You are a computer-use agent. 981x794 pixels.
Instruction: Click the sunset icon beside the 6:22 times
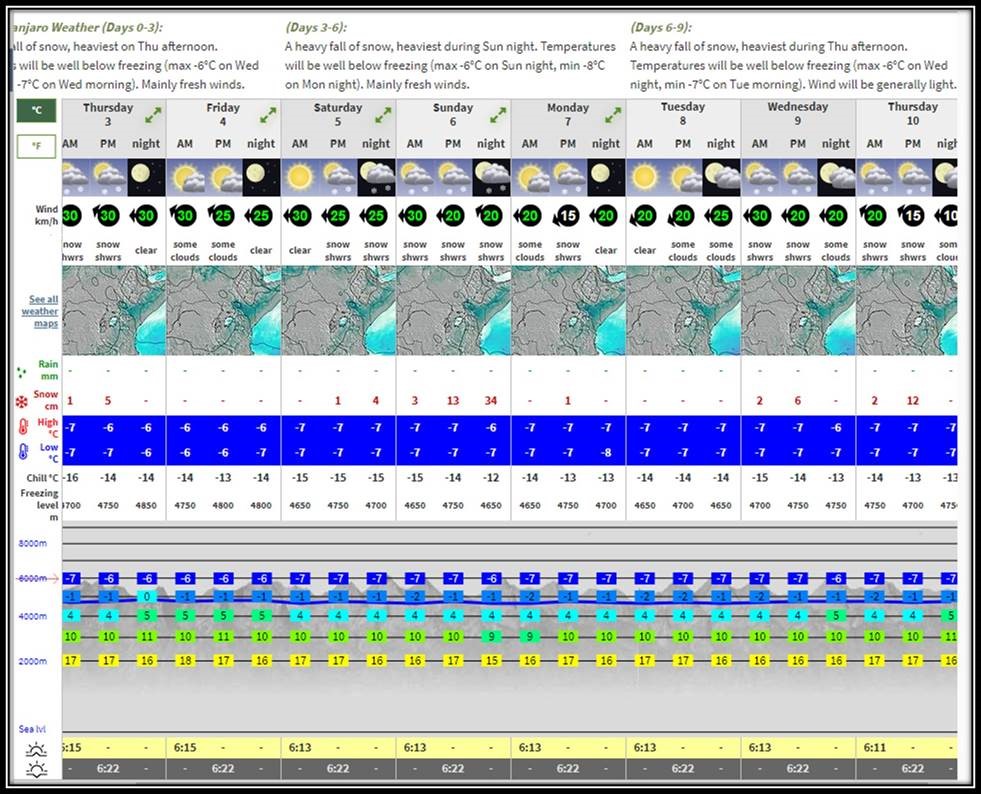(37, 769)
